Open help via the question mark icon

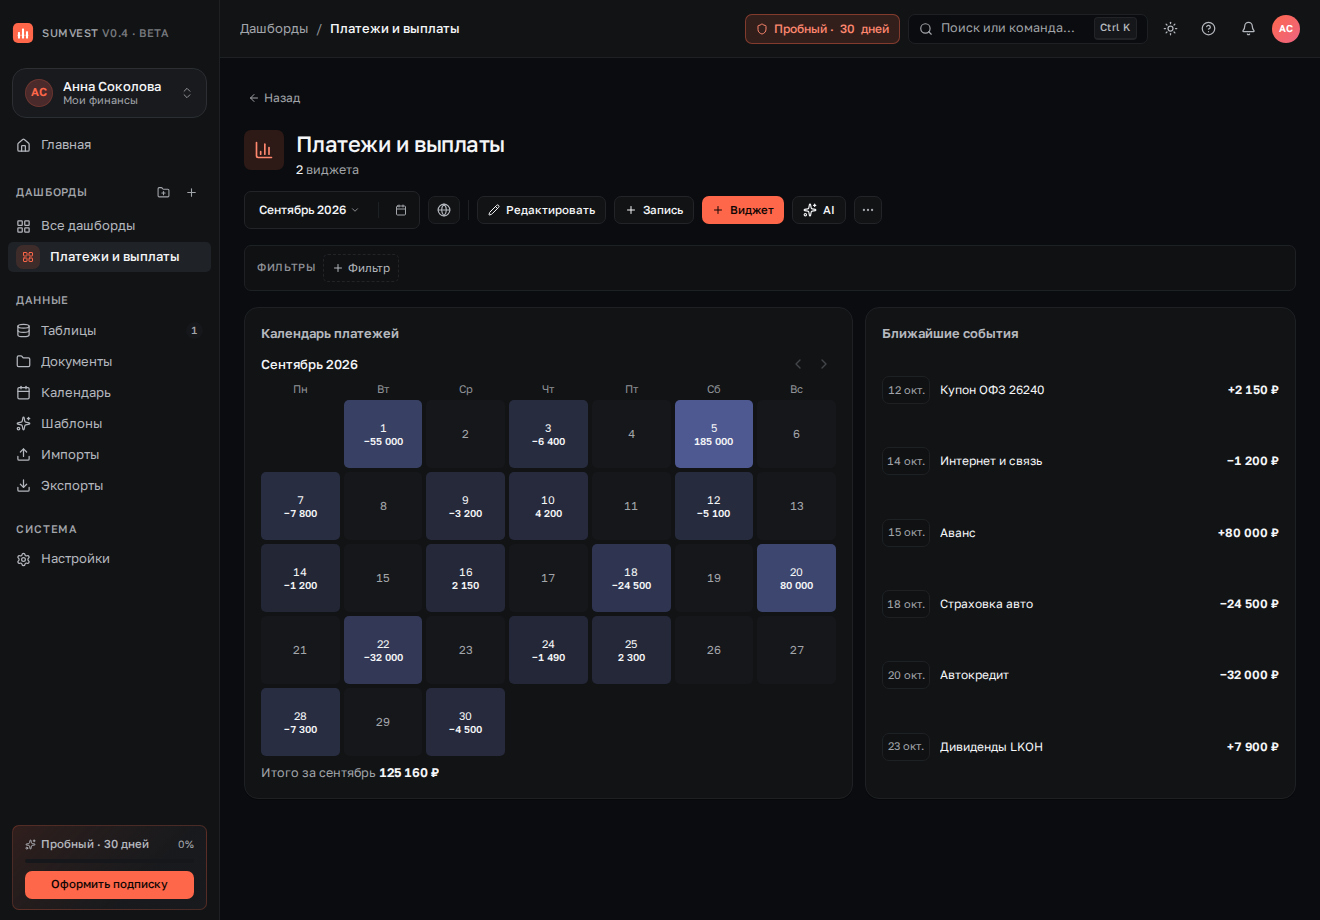1208,29
